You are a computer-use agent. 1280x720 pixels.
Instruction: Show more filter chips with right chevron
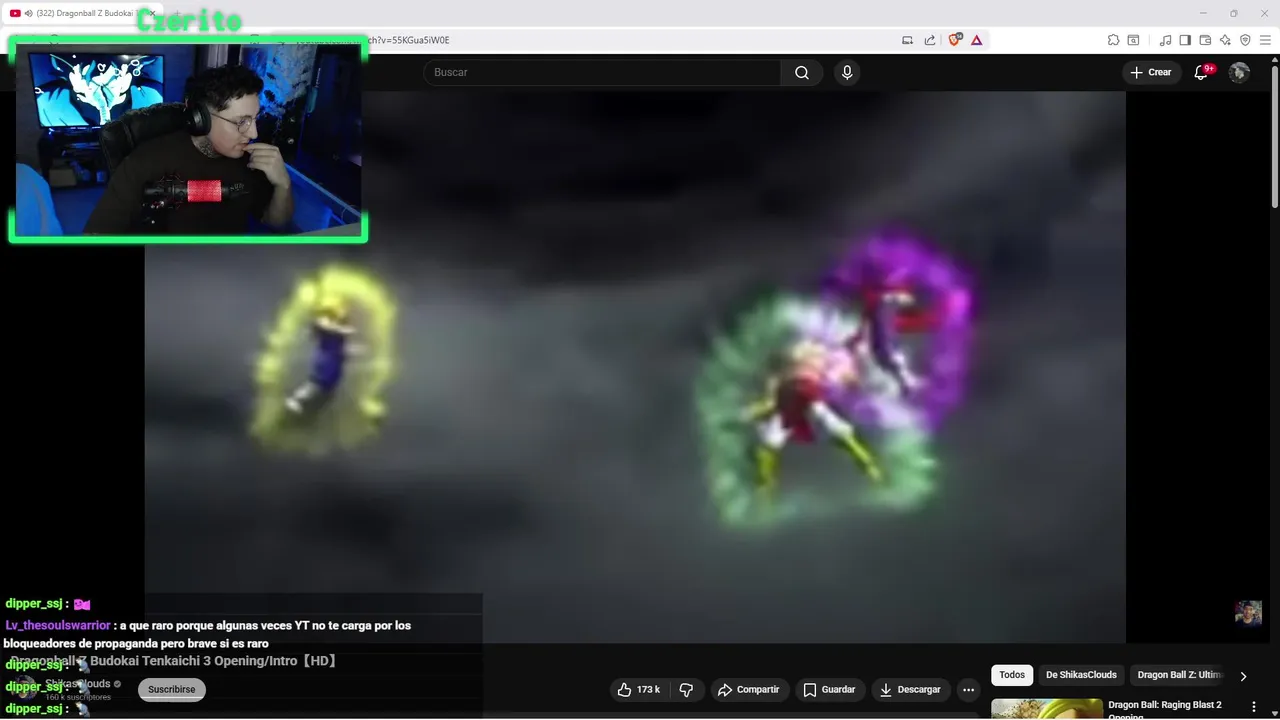tap(1243, 676)
